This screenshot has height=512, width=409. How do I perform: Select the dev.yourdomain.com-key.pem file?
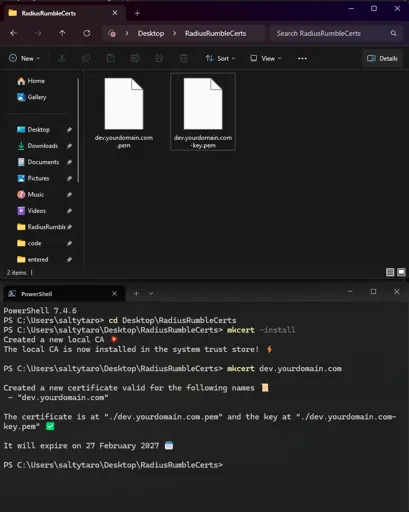coord(203,112)
